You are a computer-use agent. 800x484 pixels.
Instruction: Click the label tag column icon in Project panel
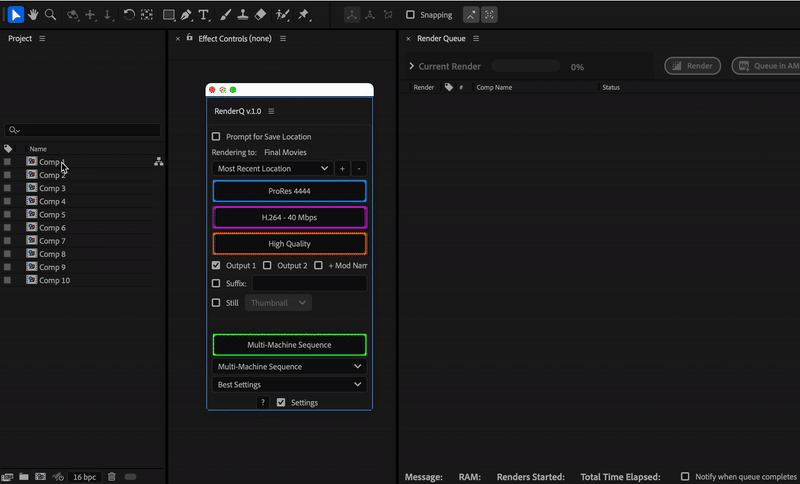click(8, 148)
